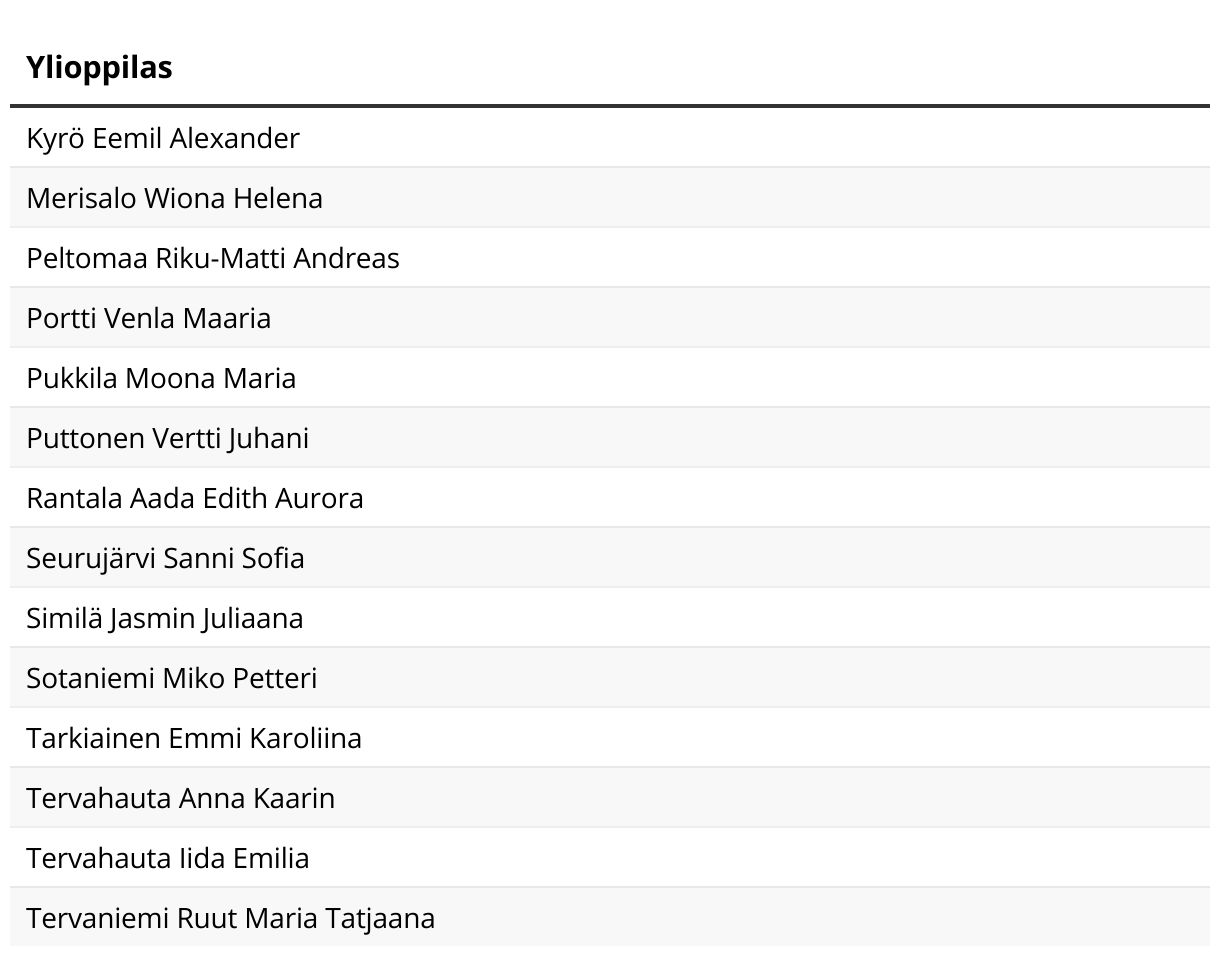Choose the row Portti Venla Maaria
Image resolution: width=1220 pixels, height=956 pixels.
point(610,318)
